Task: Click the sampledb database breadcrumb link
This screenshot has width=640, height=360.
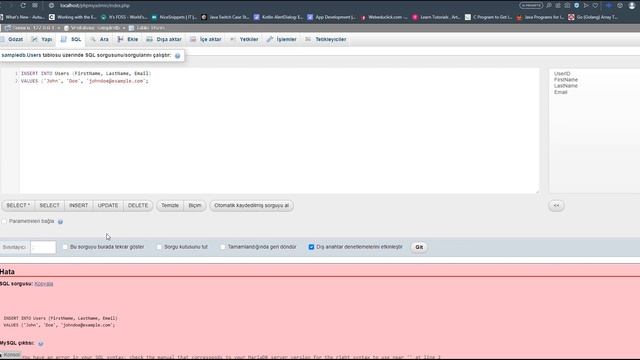Action: pyautogui.click(x=93, y=28)
